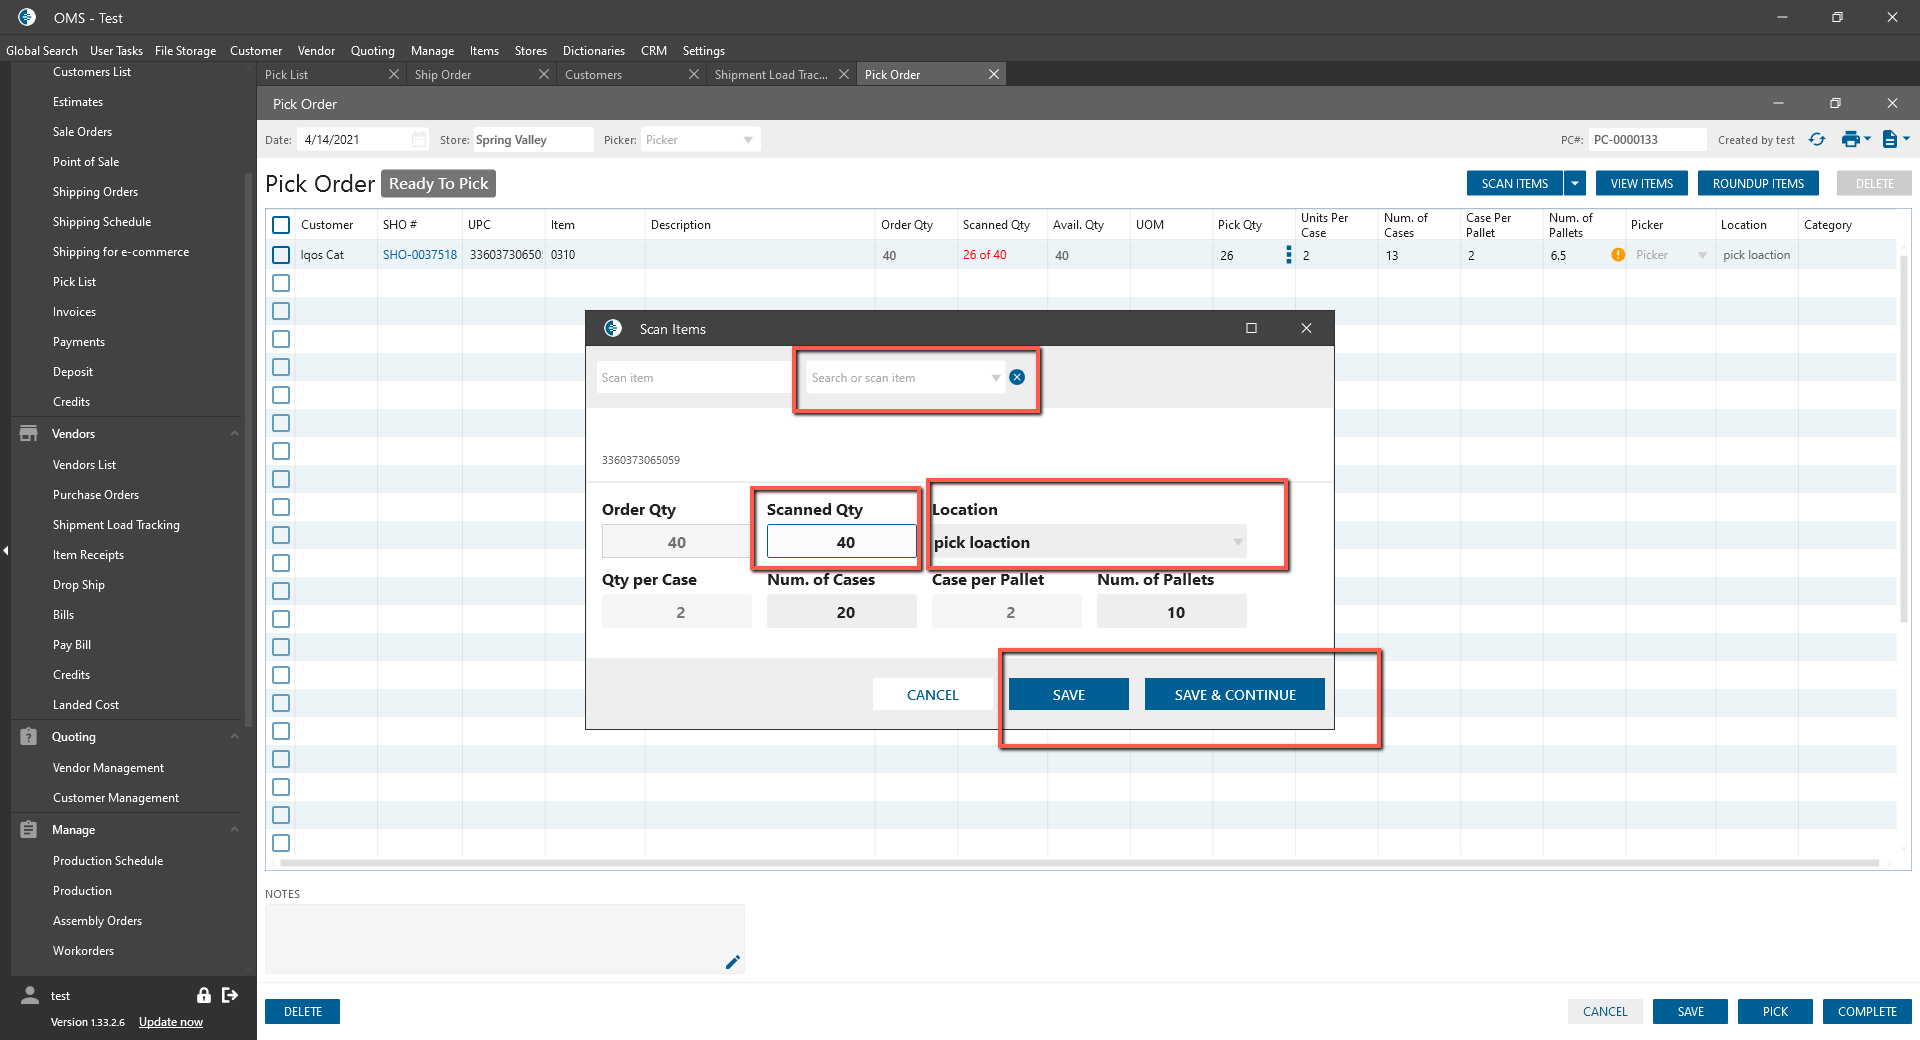The height and width of the screenshot is (1040, 1920).
Task: Click the grid vertical scrollbar
Action: point(1905,440)
